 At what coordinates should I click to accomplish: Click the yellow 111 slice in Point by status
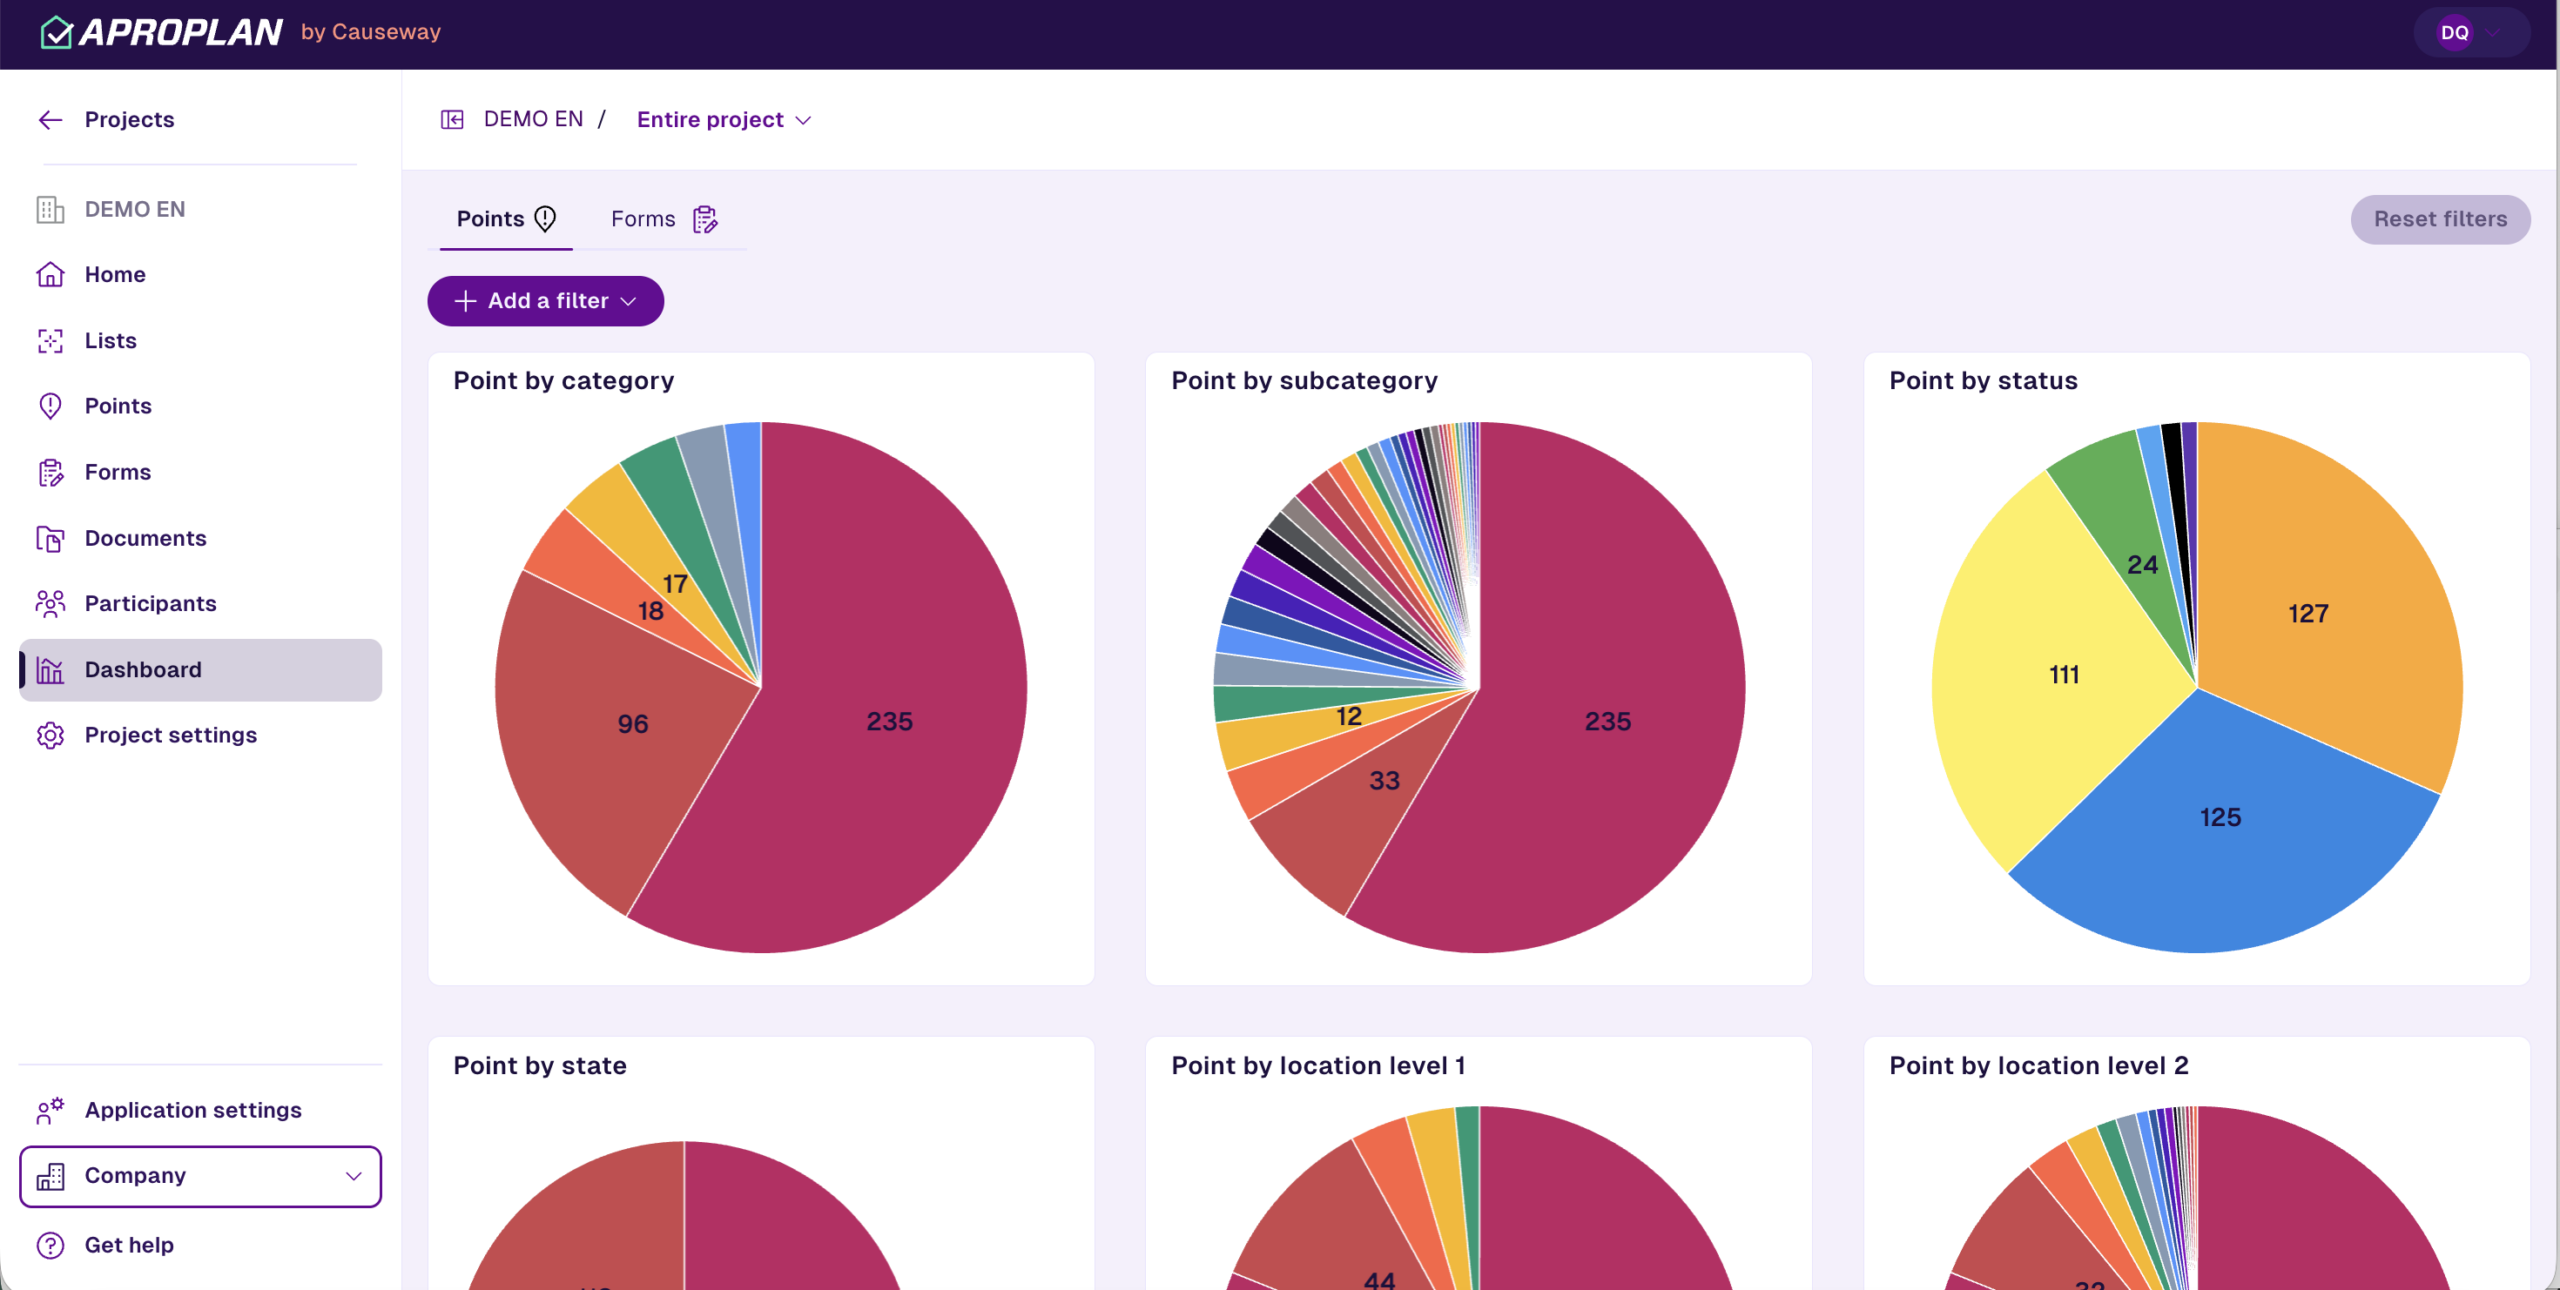click(2064, 674)
